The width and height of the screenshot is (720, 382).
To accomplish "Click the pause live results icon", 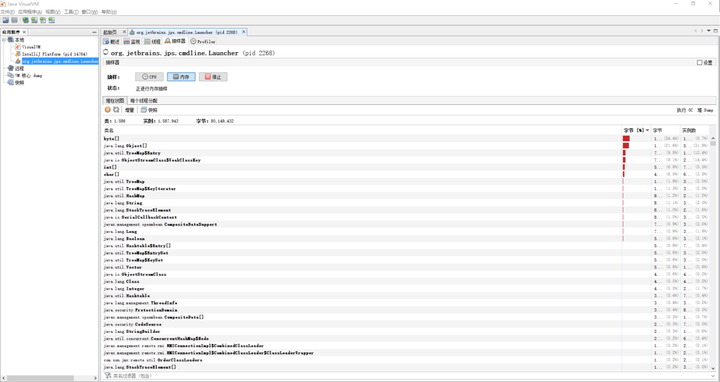I will pyautogui.click(x=107, y=110).
